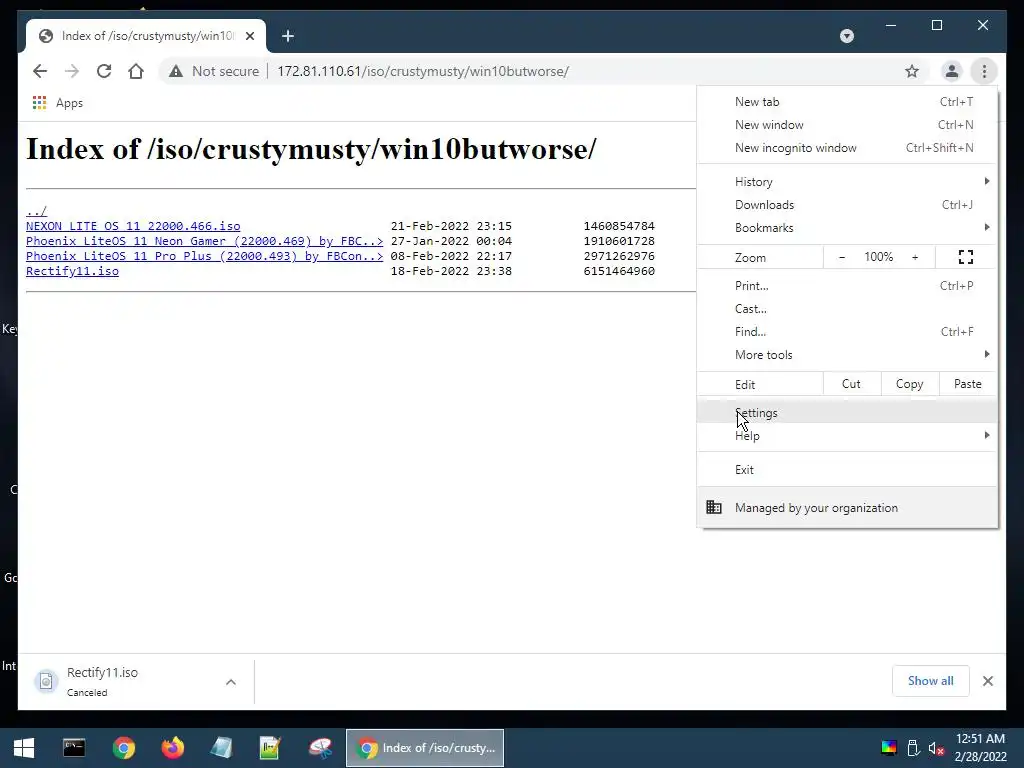Click the Apps bookmark label
Image resolution: width=1024 pixels, height=768 pixels.
coord(69,103)
